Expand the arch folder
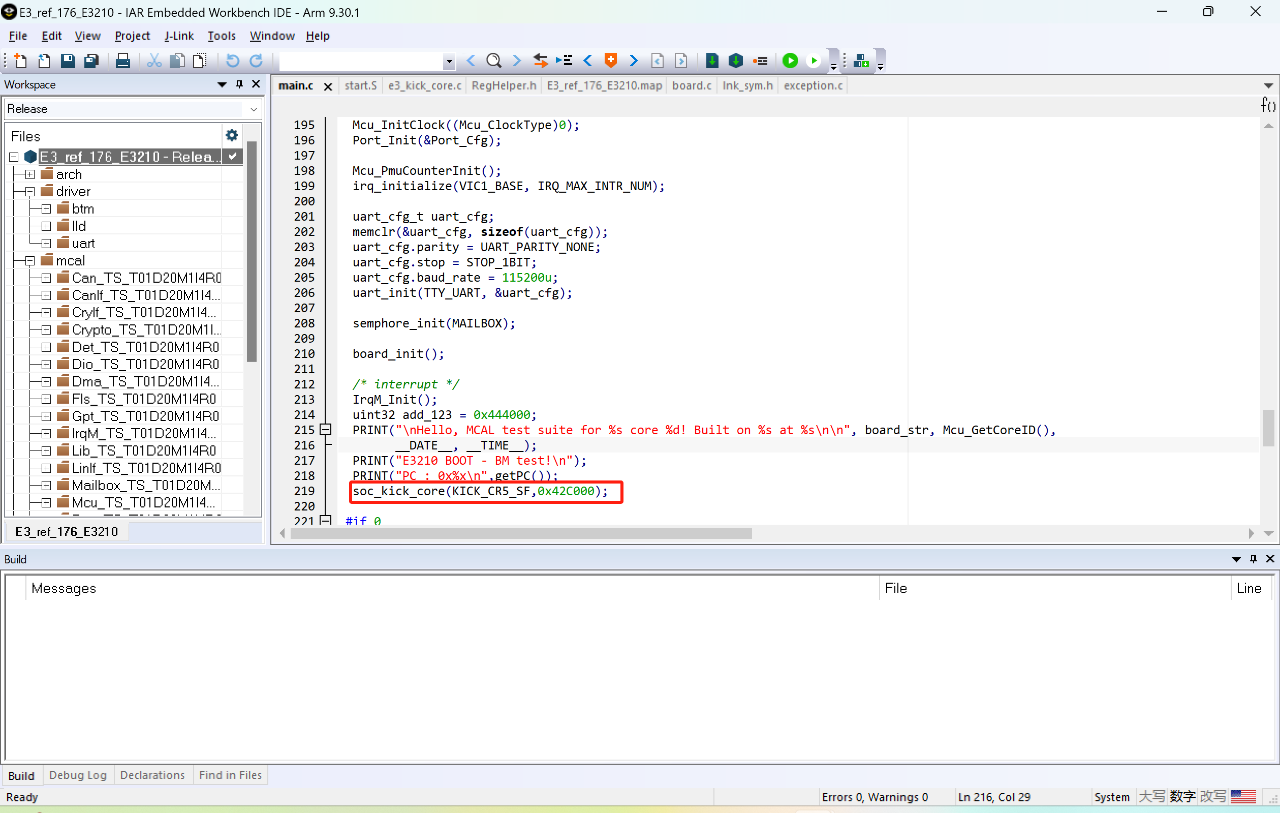The width and height of the screenshot is (1280, 813). [30, 174]
